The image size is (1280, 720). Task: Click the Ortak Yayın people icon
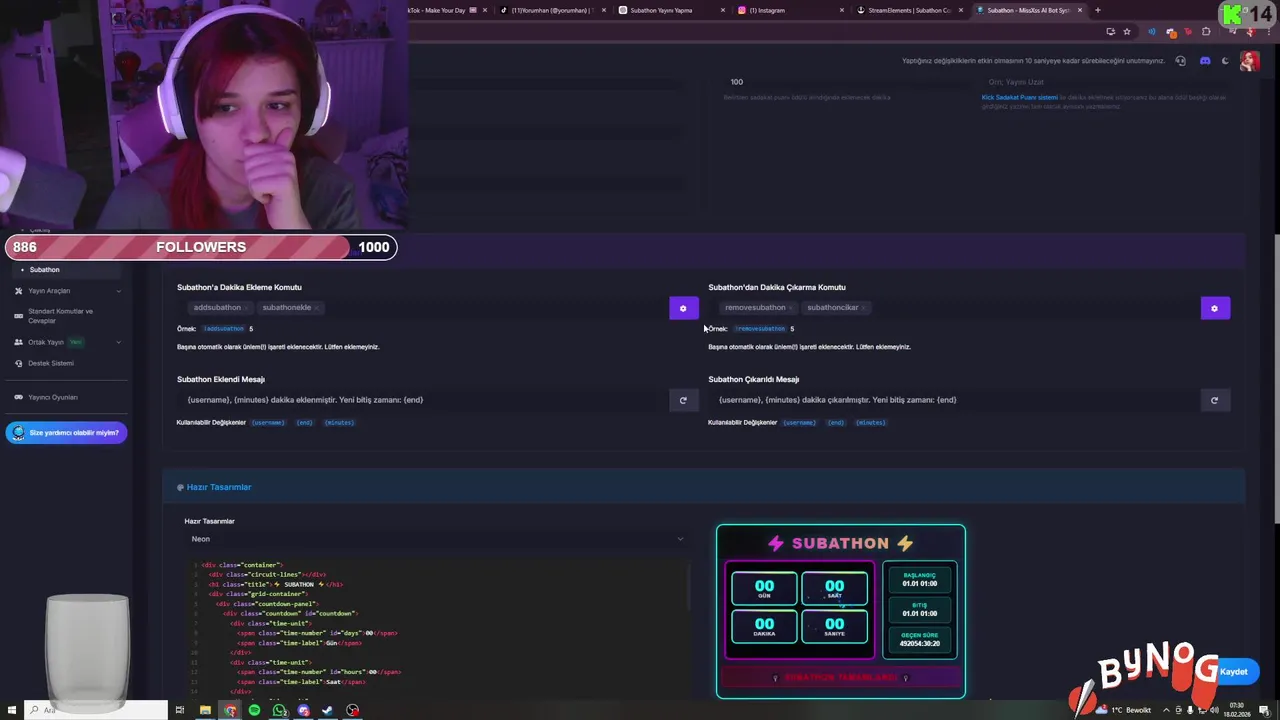(19, 342)
